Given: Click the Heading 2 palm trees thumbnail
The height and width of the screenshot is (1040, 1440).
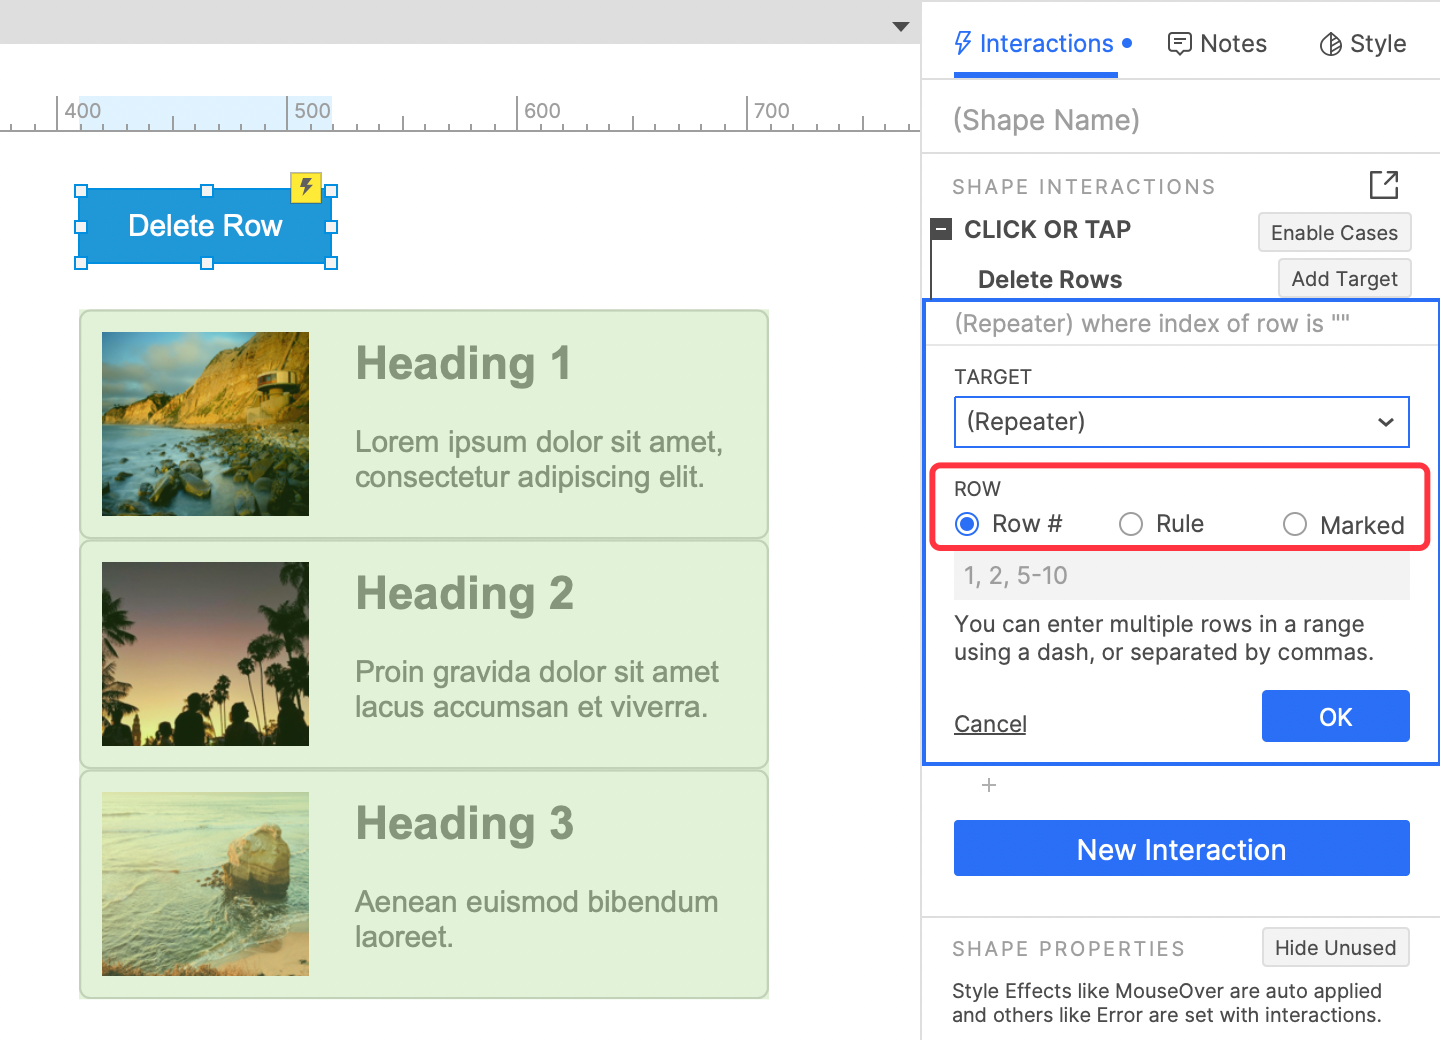Looking at the screenshot, I should (x=205, y=654).
